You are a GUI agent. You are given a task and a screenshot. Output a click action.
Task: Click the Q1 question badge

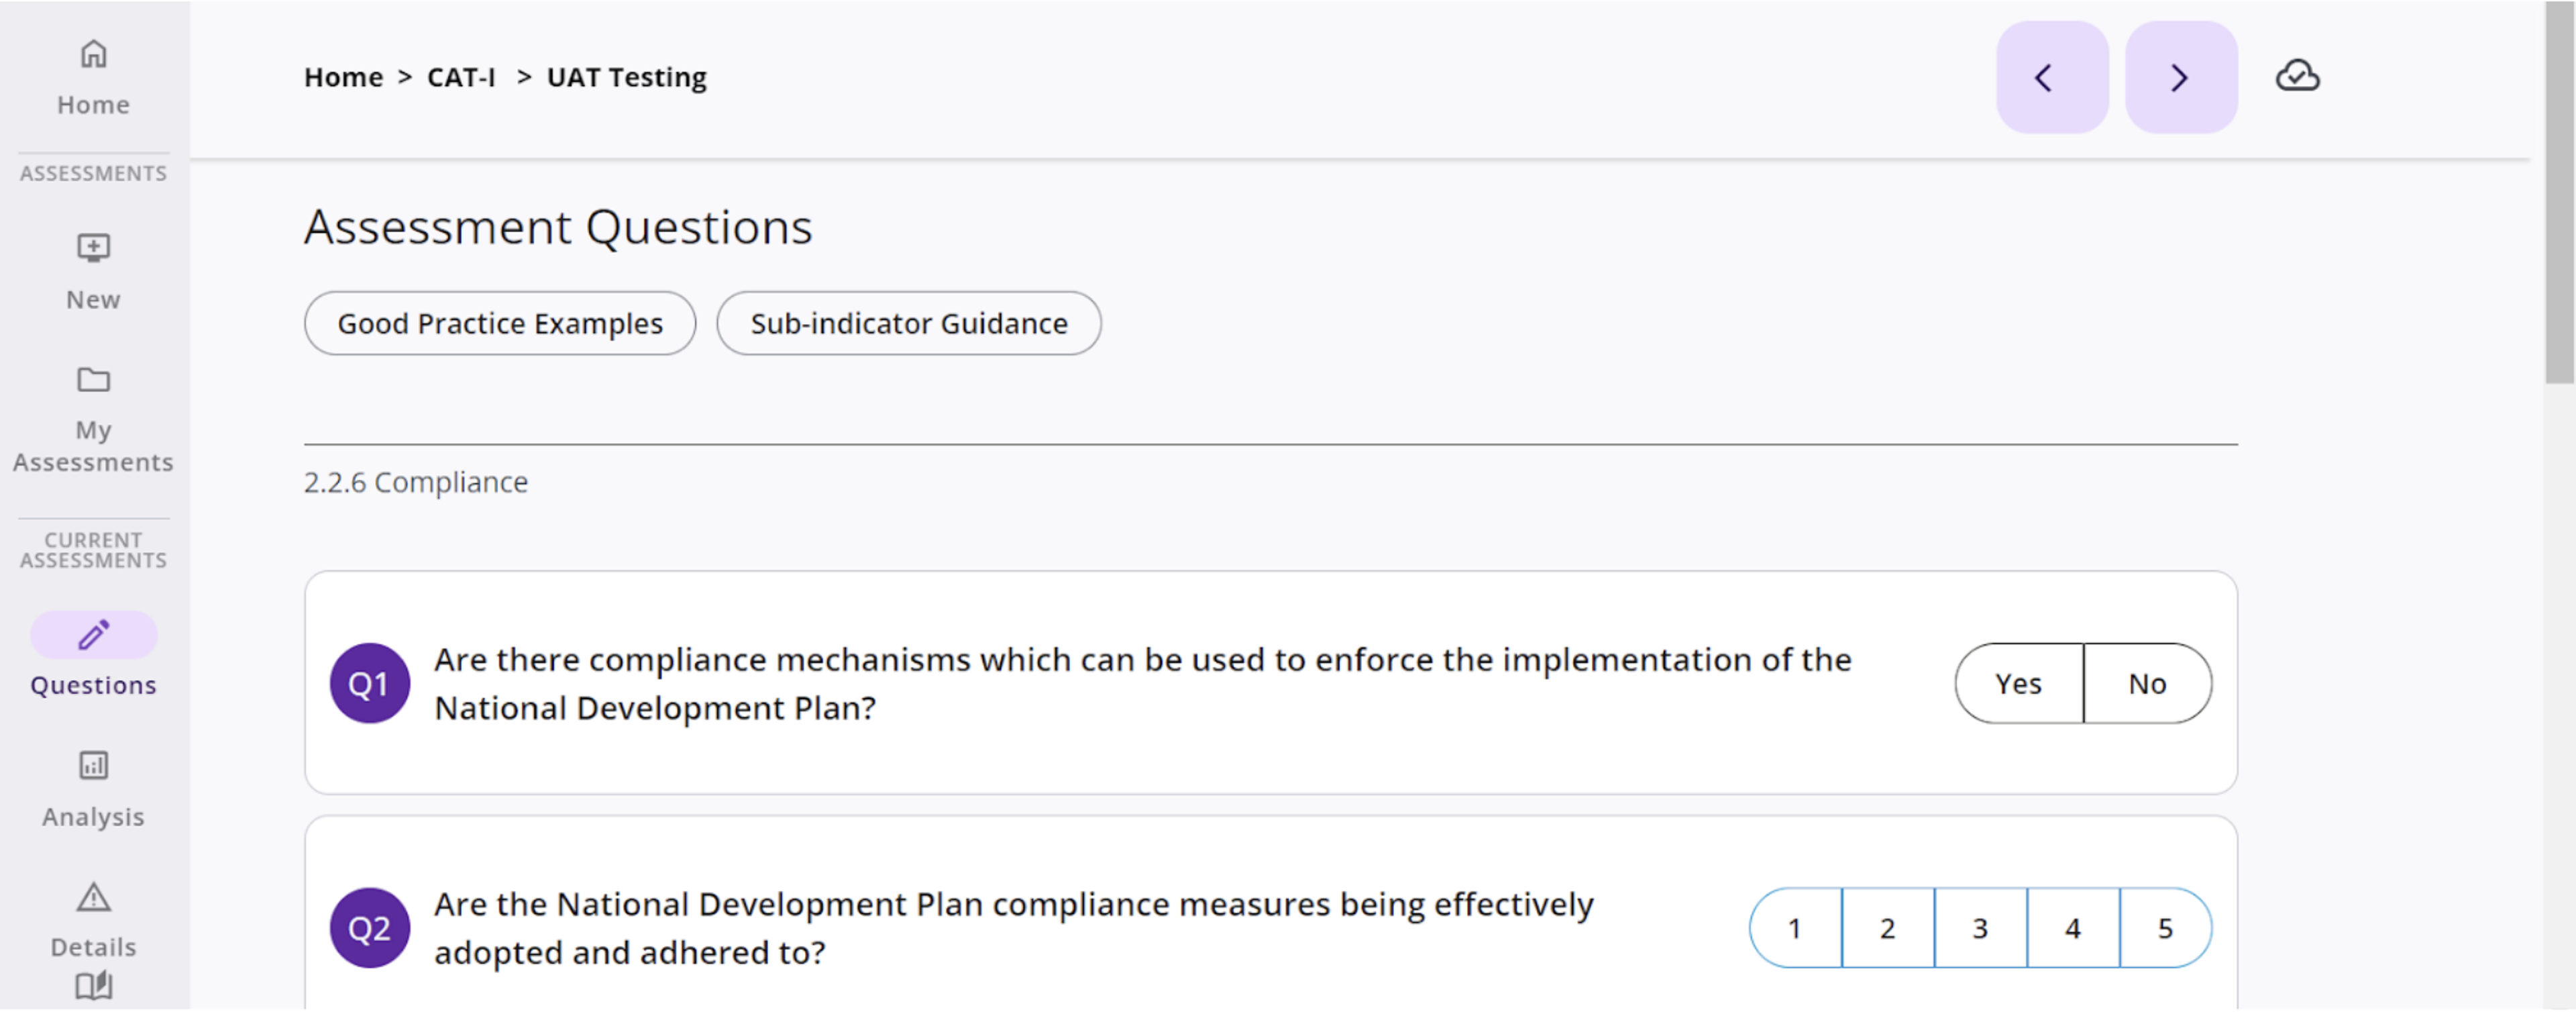click(x=369, y=683)
